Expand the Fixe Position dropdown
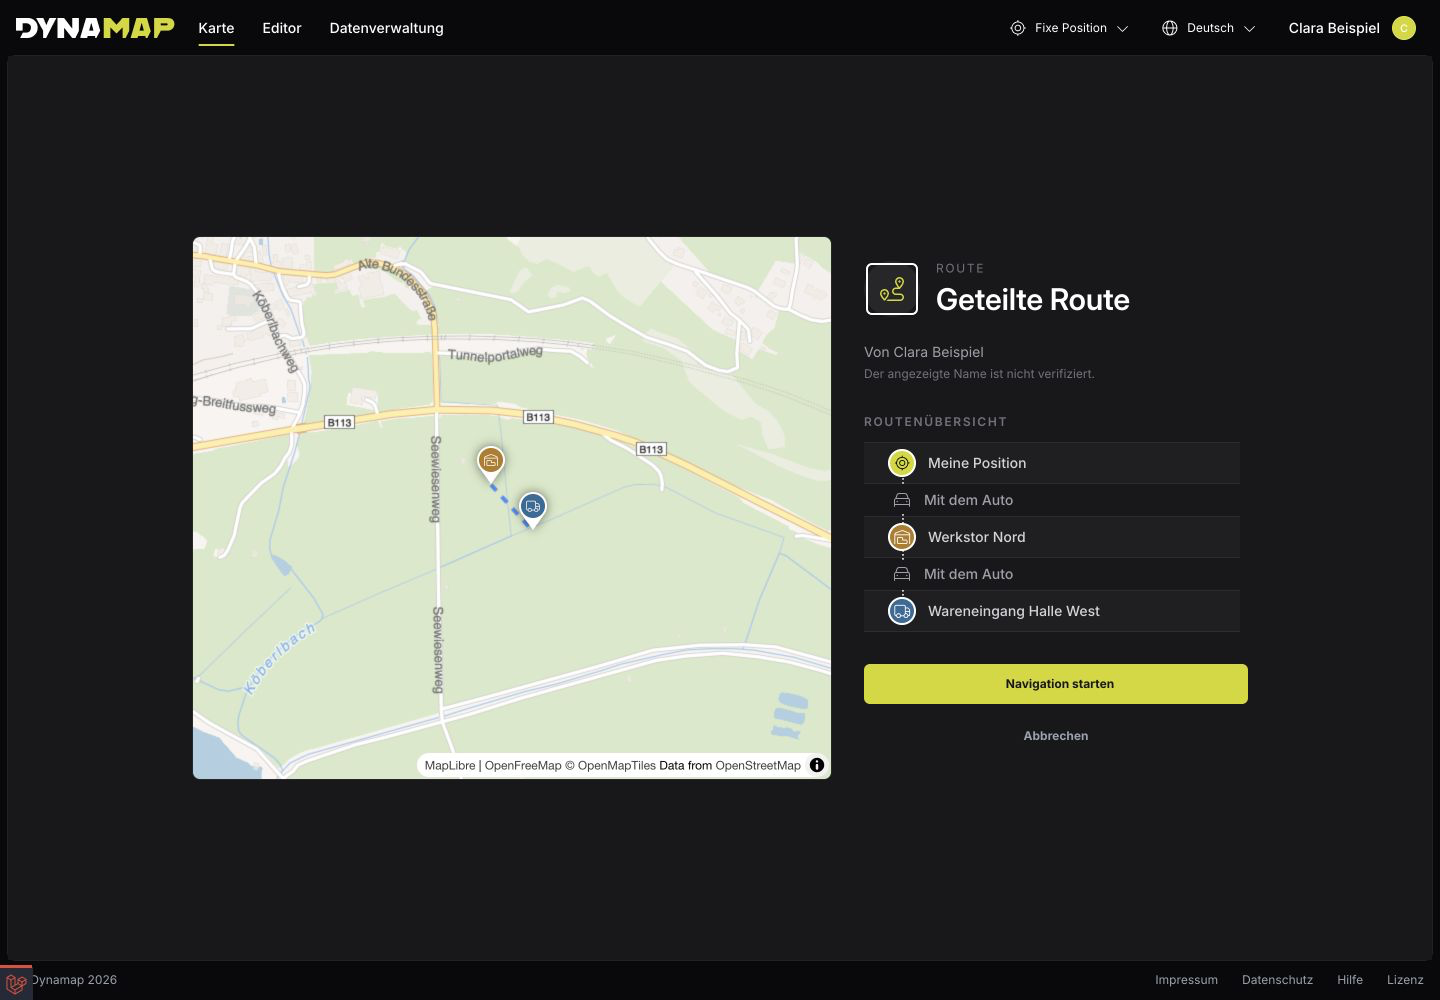Viewport: 1440px width, 1000px height. (x=1069, y=28)
